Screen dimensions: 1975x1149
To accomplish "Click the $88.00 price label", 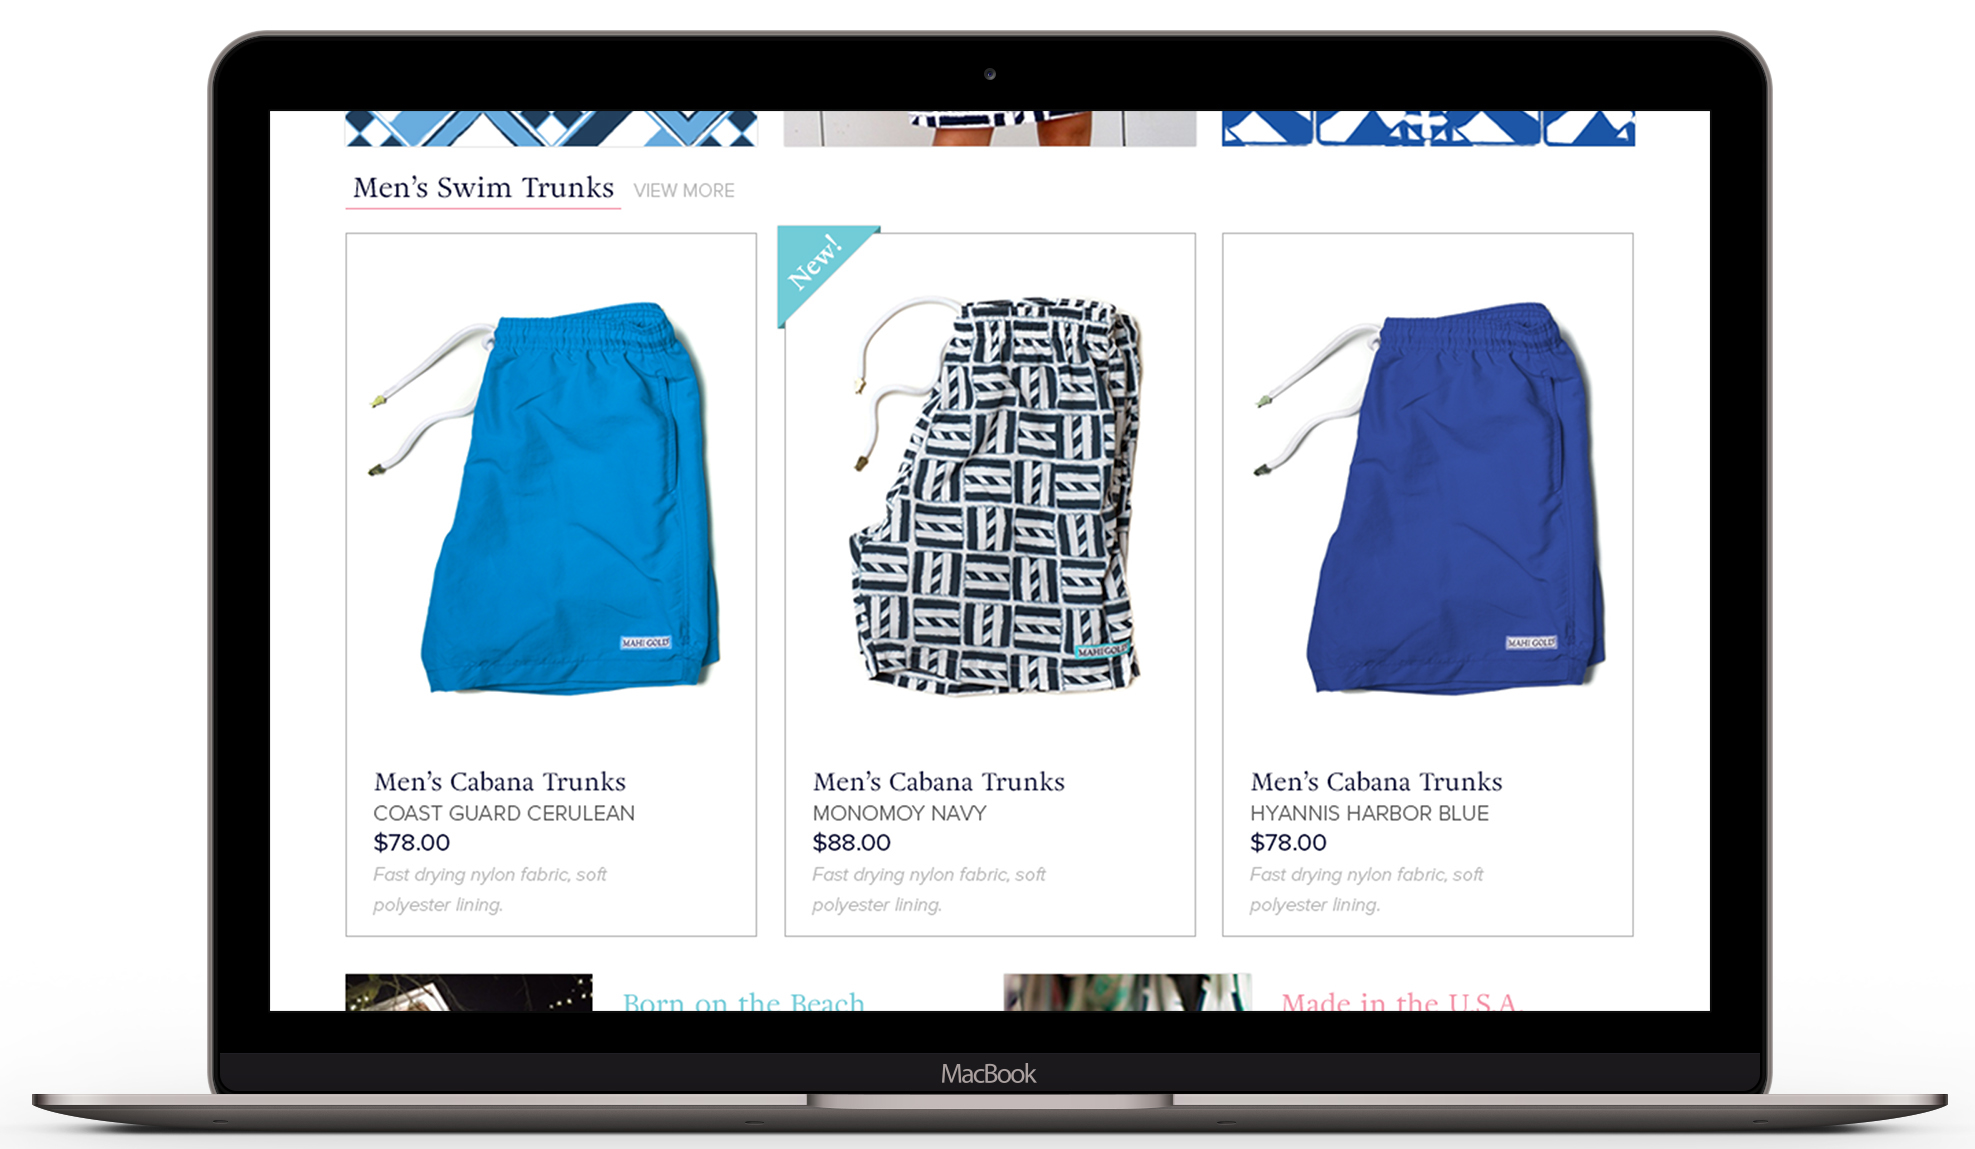I will coord(851,843).
